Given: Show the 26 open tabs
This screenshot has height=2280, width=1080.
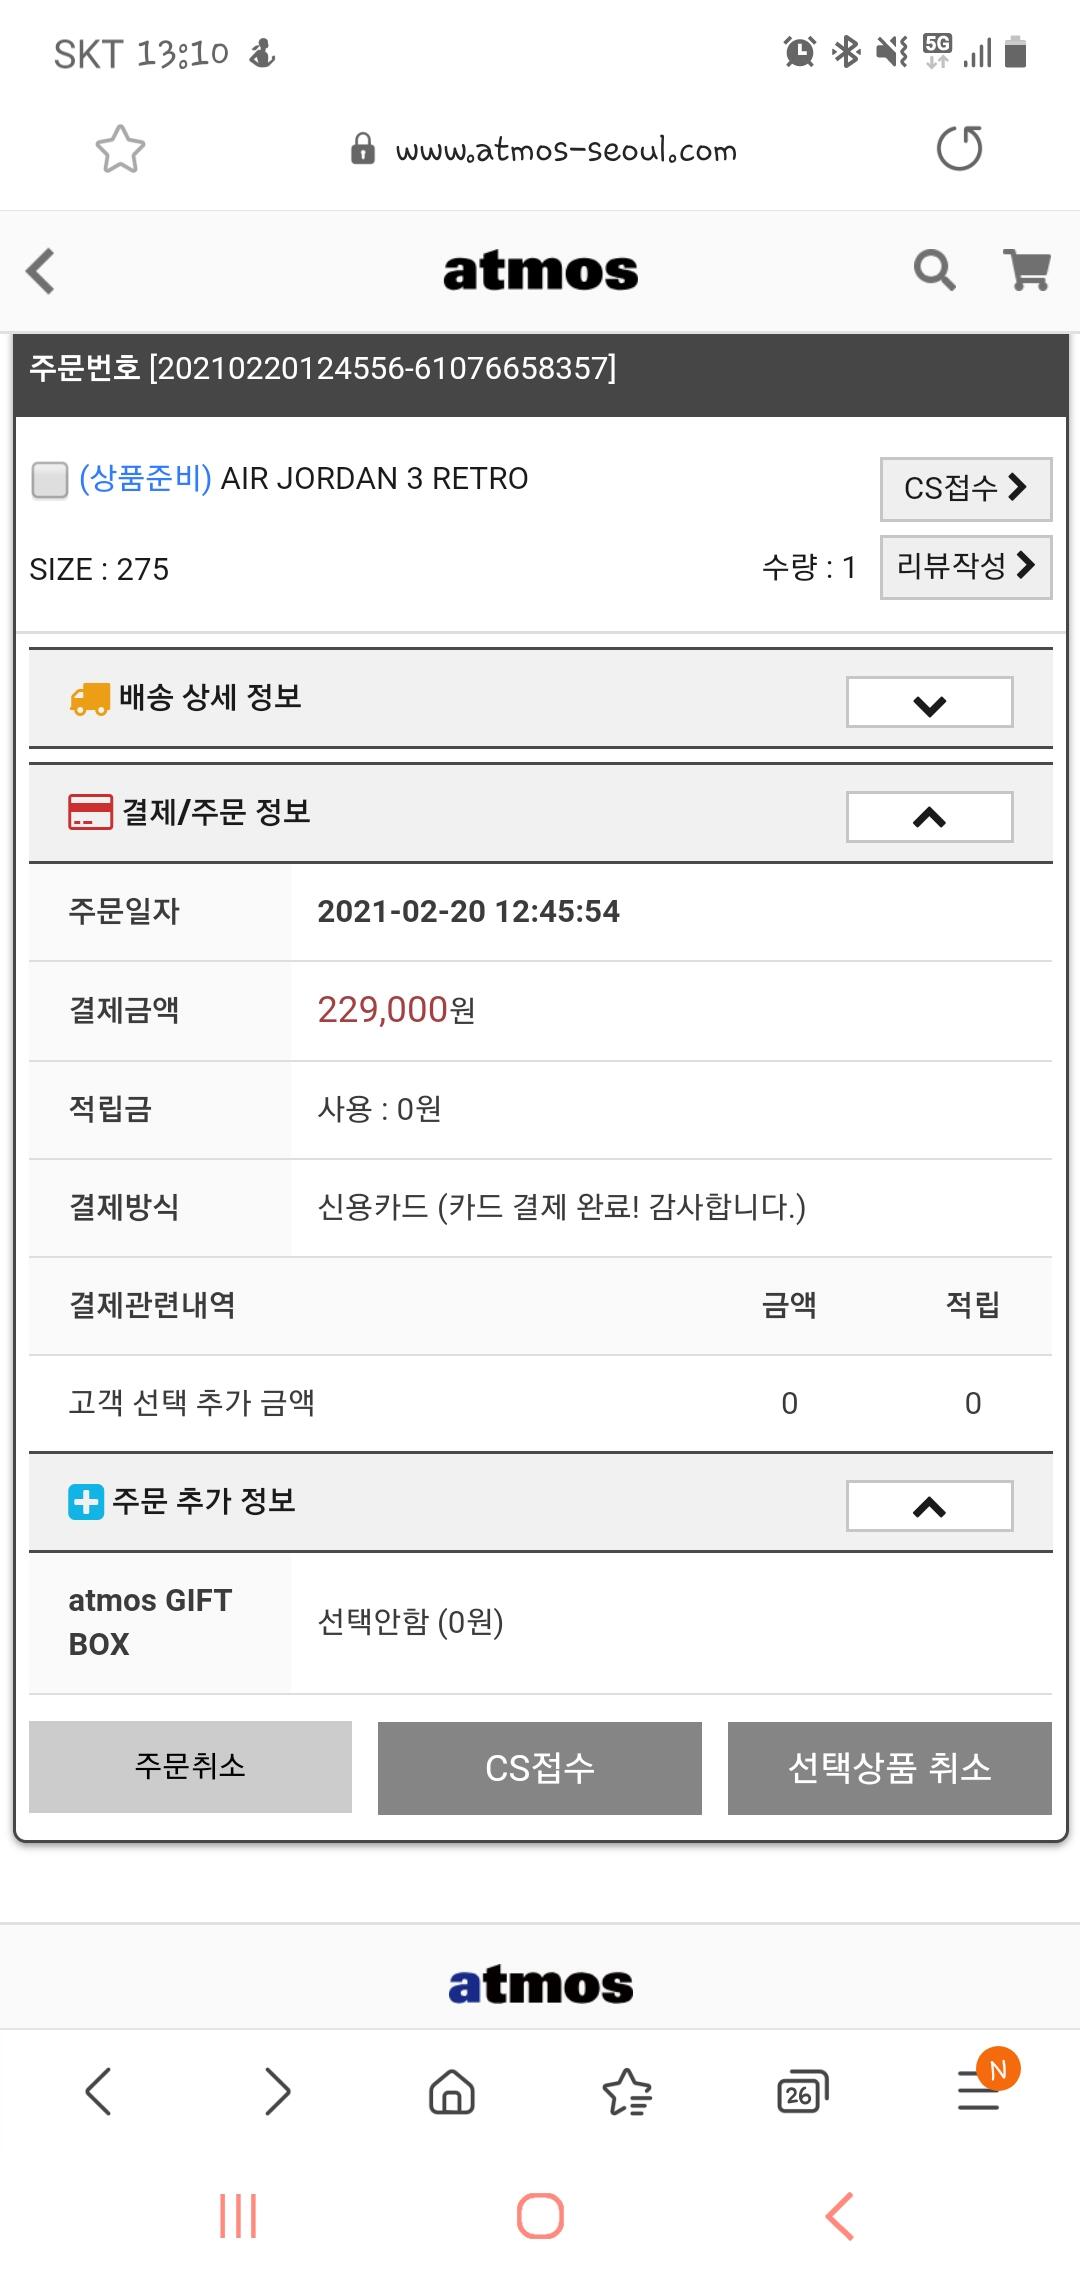Looking at the screenshot, I should click(x=803, y=2091).
